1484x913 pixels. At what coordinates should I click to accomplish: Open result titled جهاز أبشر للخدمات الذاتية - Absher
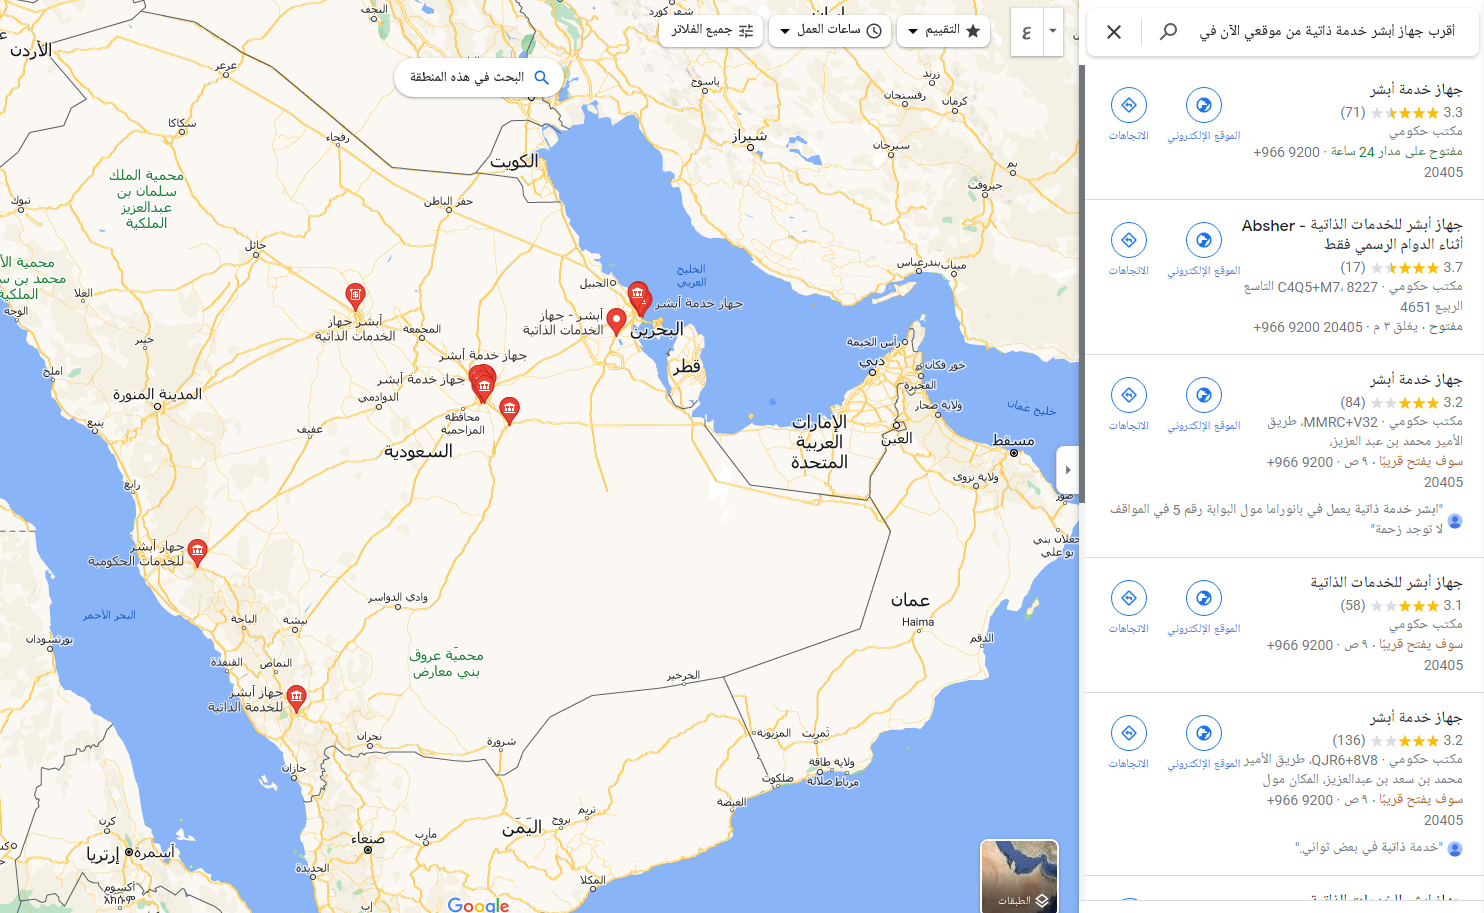tap(1352, 234)
